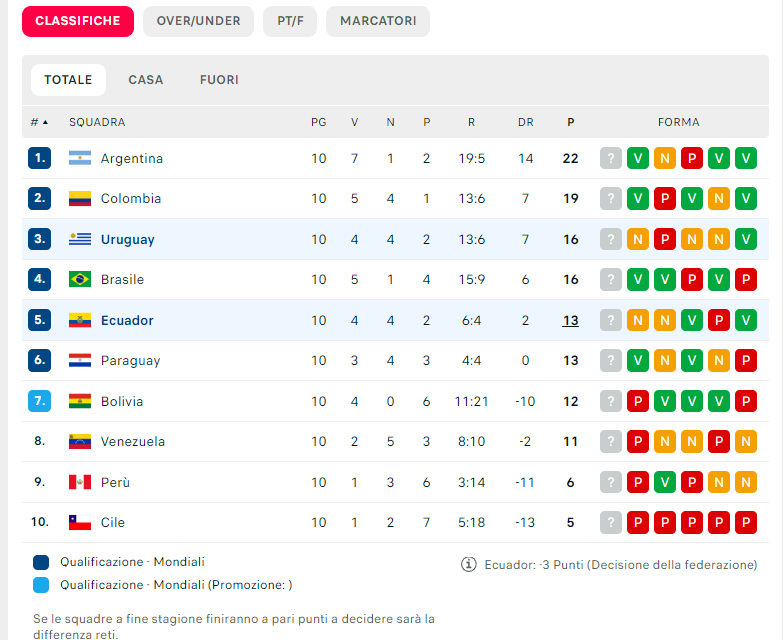The height and width of the screenshot is (640, 783).
Task: Click Argentina's gray question mark form badge
Action: [611, 158]
